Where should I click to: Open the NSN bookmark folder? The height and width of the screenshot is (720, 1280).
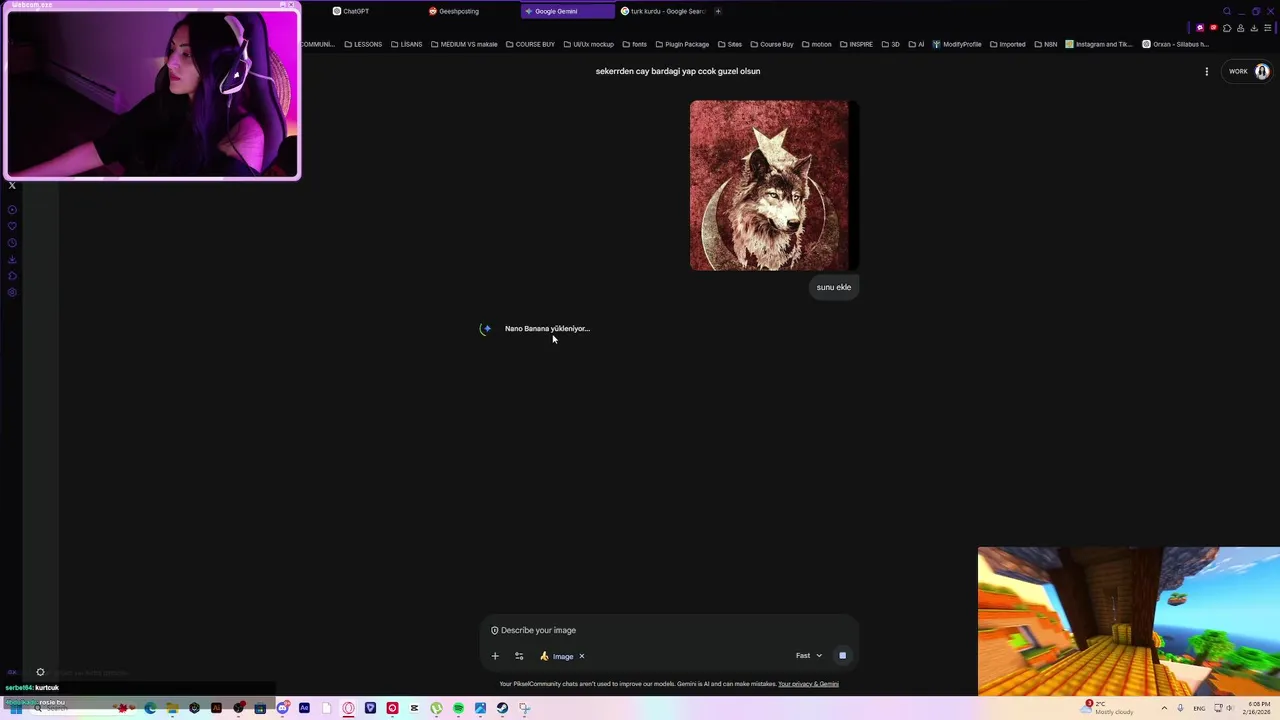point(1045,44)
